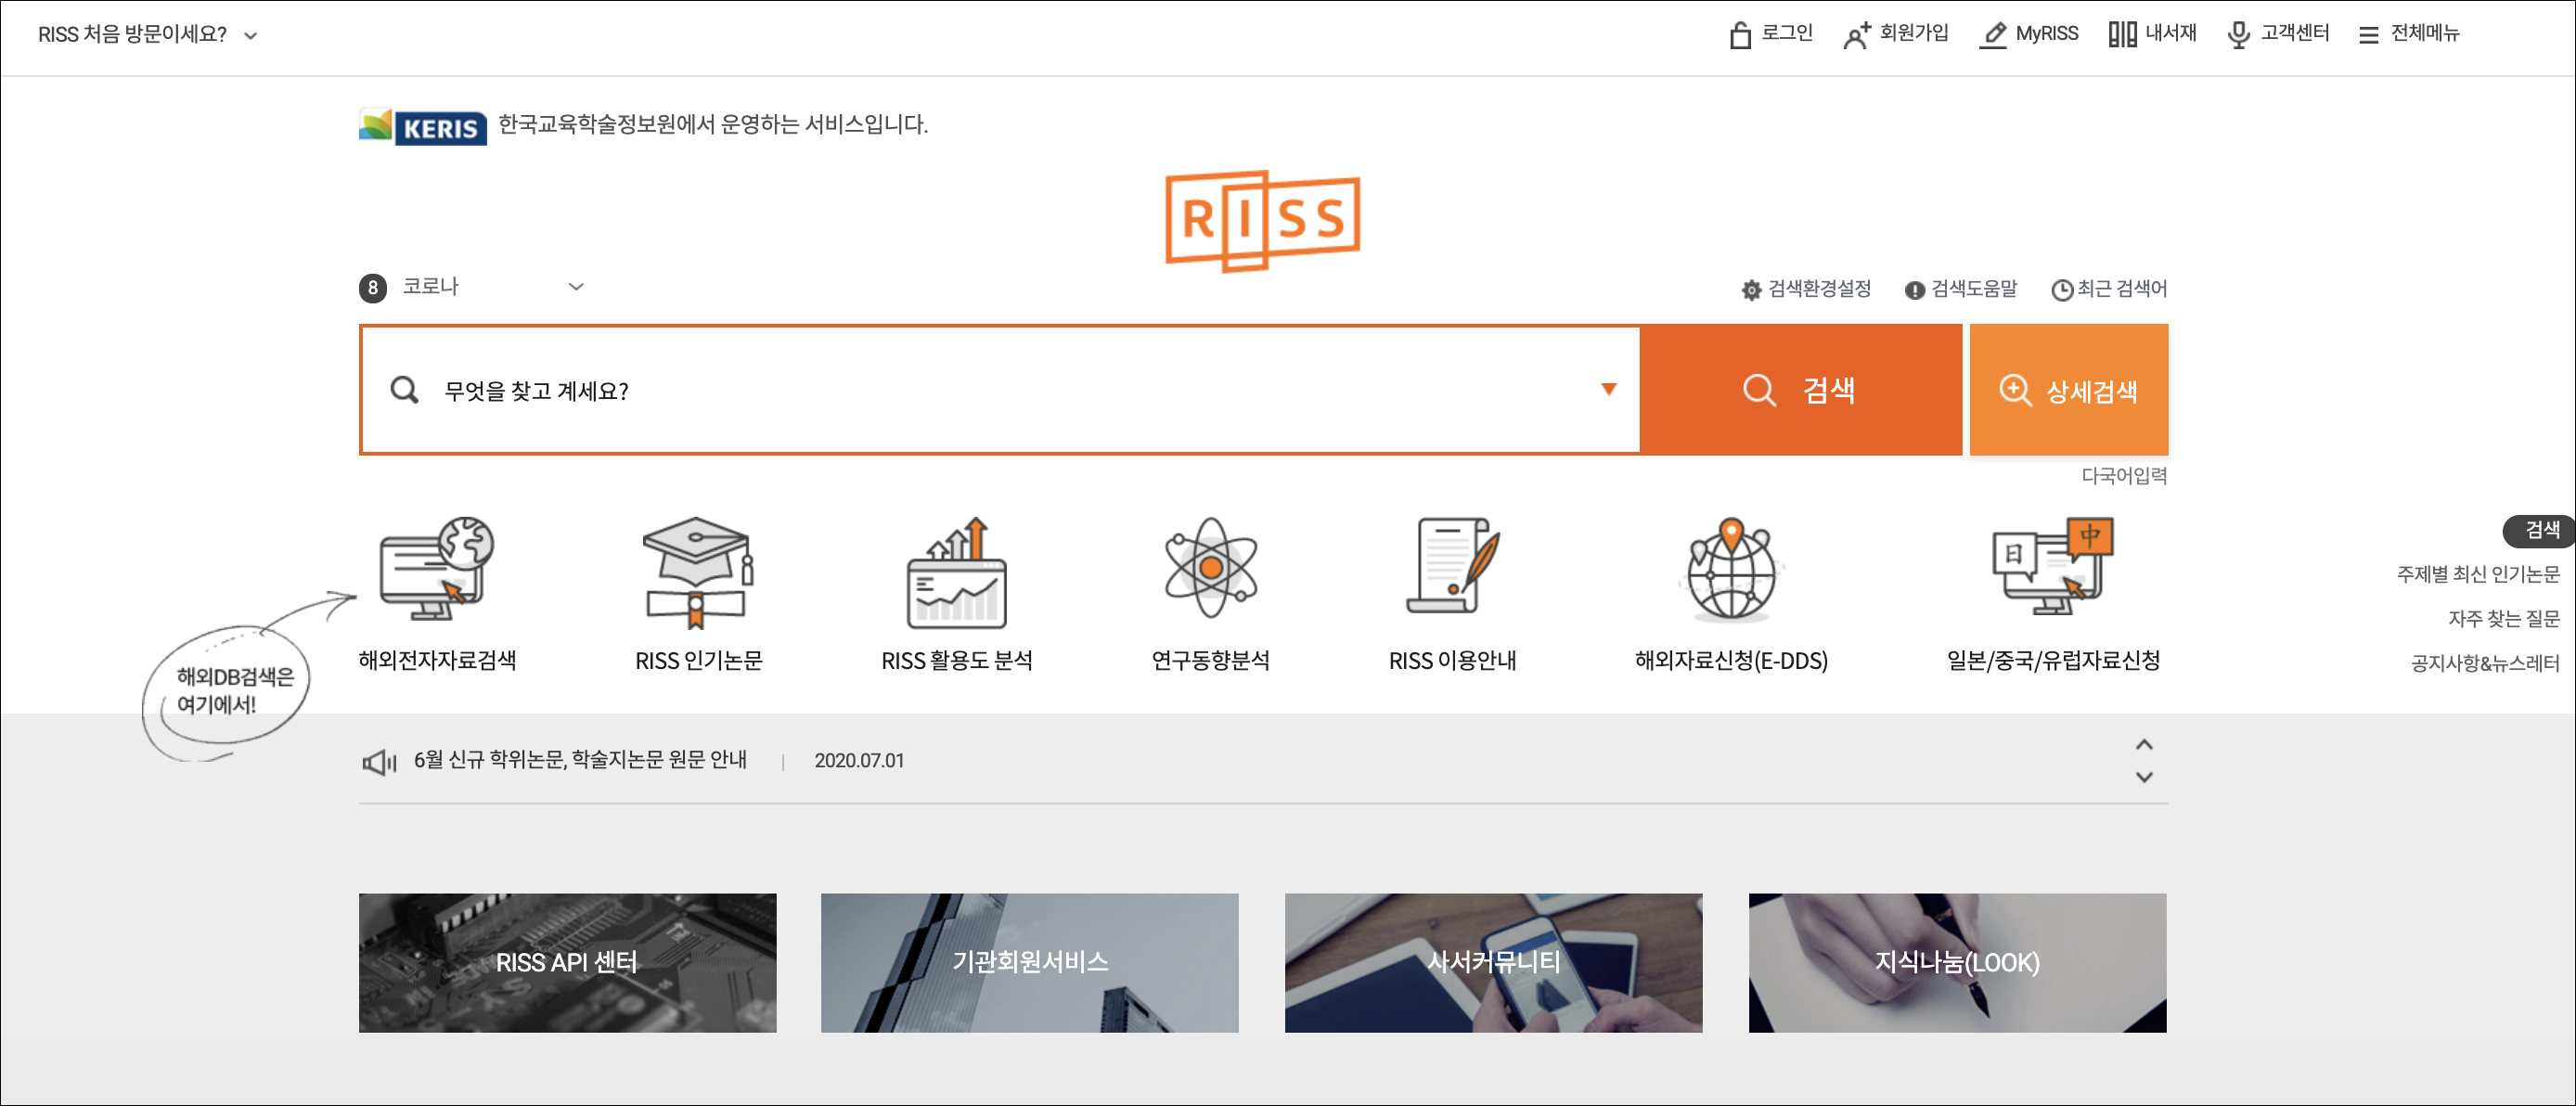Open 내서재 bookshelf icon
This screenshot has width=2576, height=1106.
2122,35
